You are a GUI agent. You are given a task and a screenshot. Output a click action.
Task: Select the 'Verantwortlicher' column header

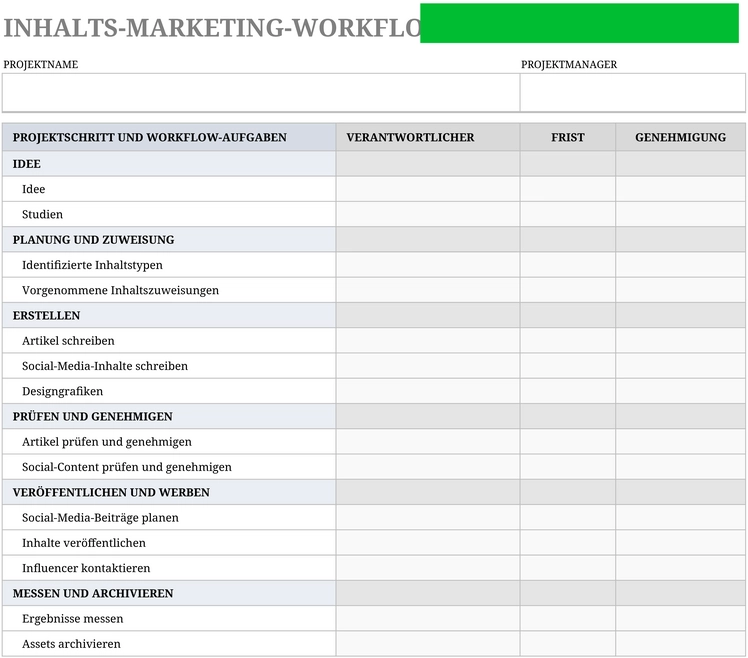428,137
